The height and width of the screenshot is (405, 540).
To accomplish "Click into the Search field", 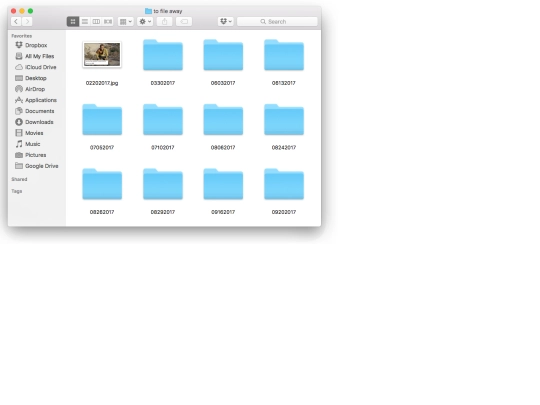I will click(x=277, y=22).
